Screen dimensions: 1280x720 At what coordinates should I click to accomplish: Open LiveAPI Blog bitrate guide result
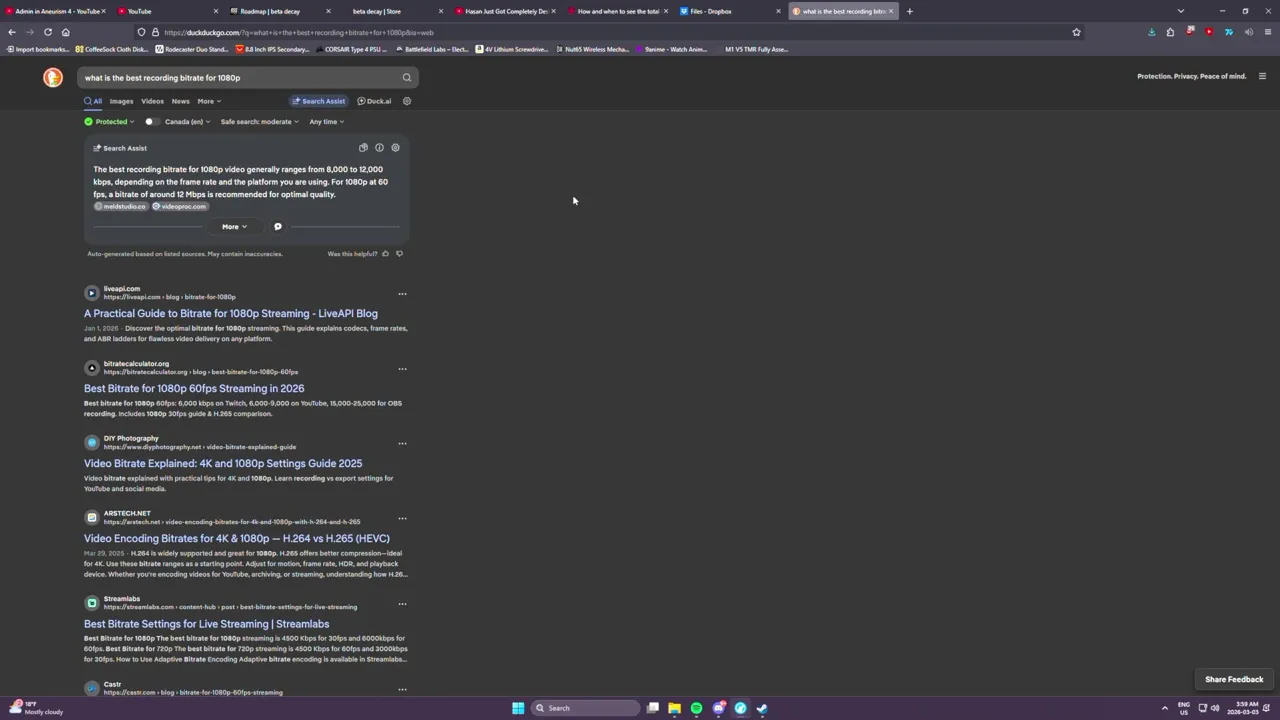pos(231,313)
